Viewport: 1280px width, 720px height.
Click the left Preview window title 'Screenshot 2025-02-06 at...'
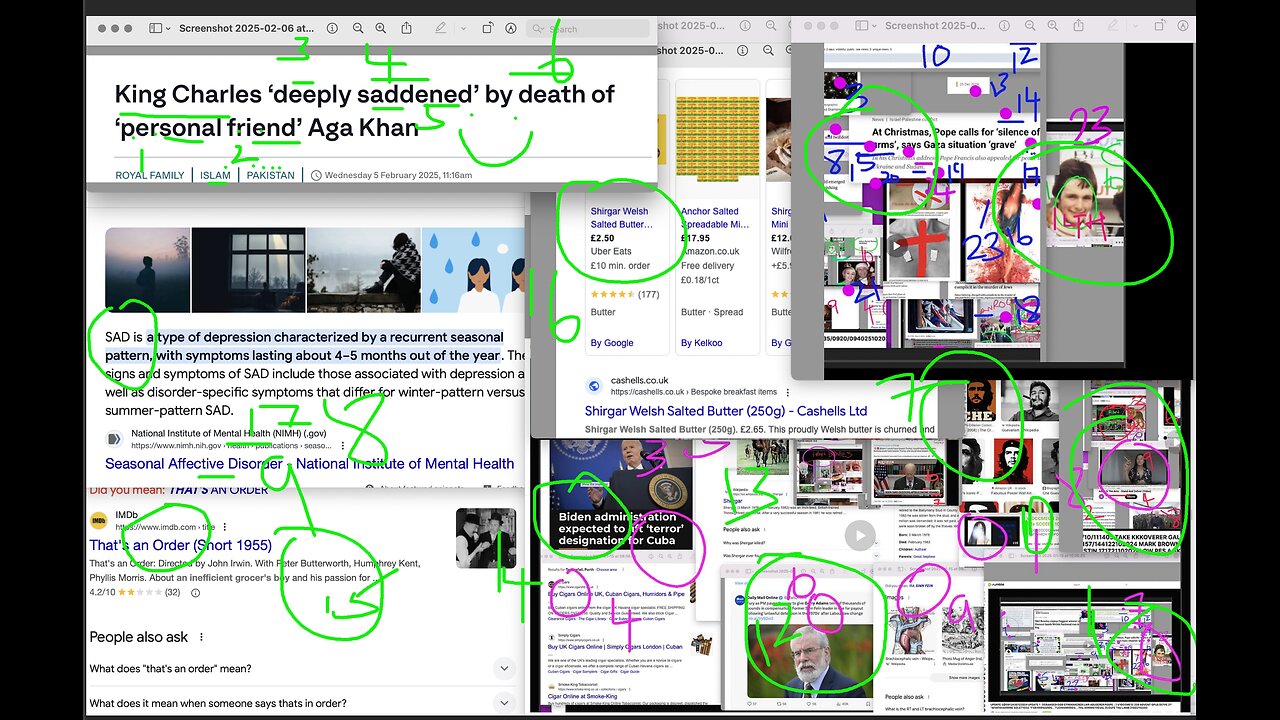[246, 29]
